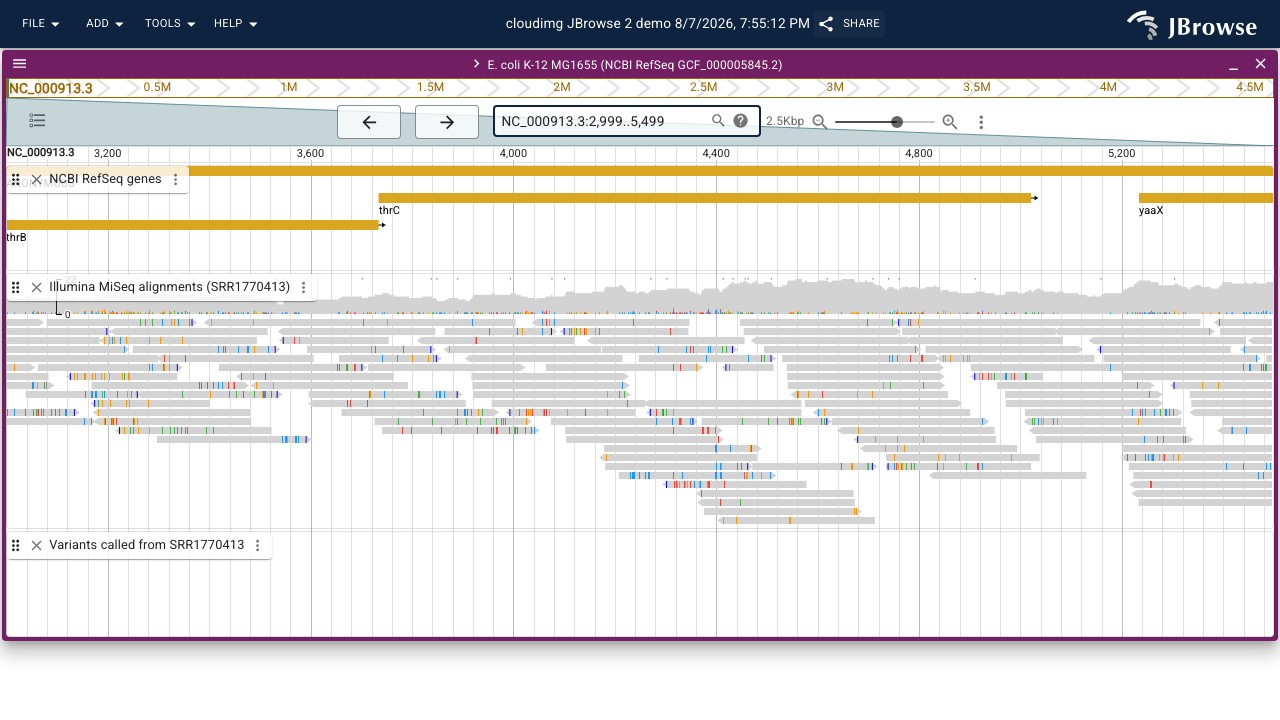Open Illumina MiSeq alignments track menu
1280x720 pixels.
tap(304, 288)
